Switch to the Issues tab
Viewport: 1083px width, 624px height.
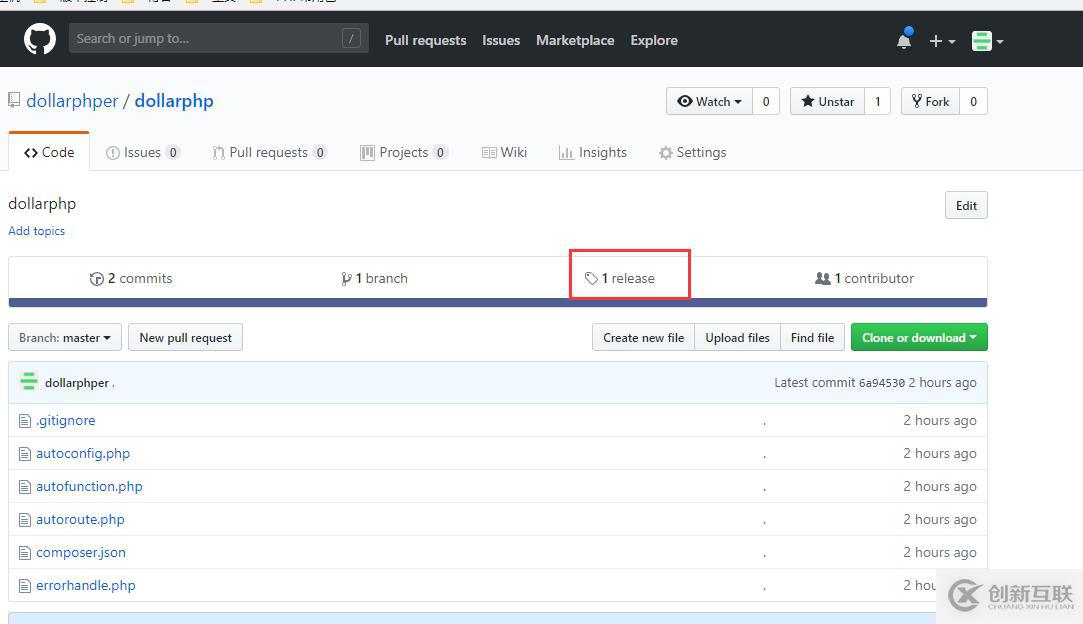tap(143, 152)
